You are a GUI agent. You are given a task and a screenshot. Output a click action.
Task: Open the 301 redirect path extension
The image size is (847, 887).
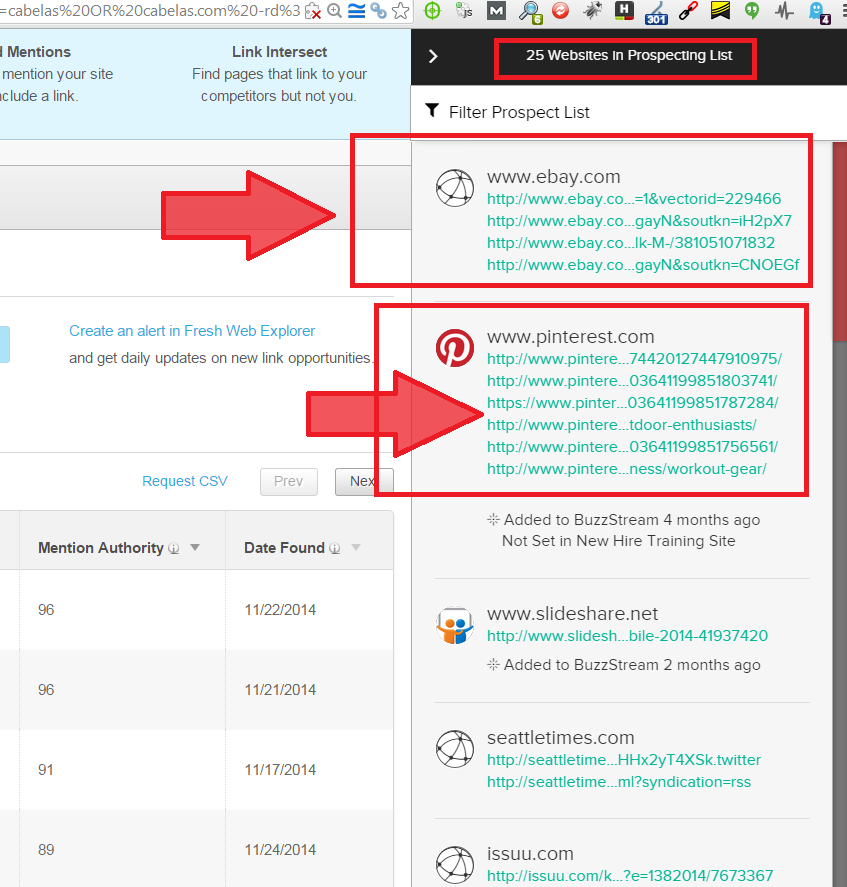coord(656,12)
